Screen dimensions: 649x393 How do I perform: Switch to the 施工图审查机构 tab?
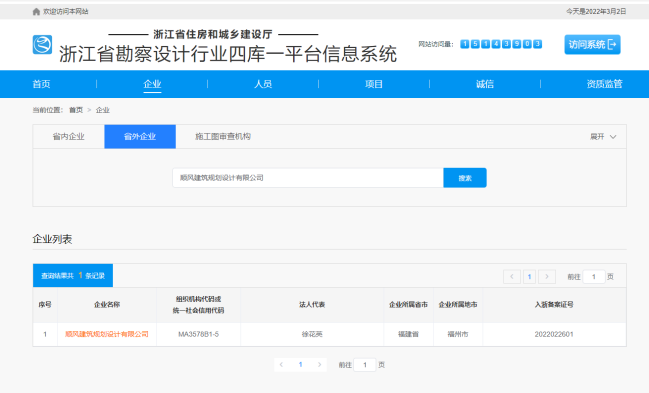(223, 137)
